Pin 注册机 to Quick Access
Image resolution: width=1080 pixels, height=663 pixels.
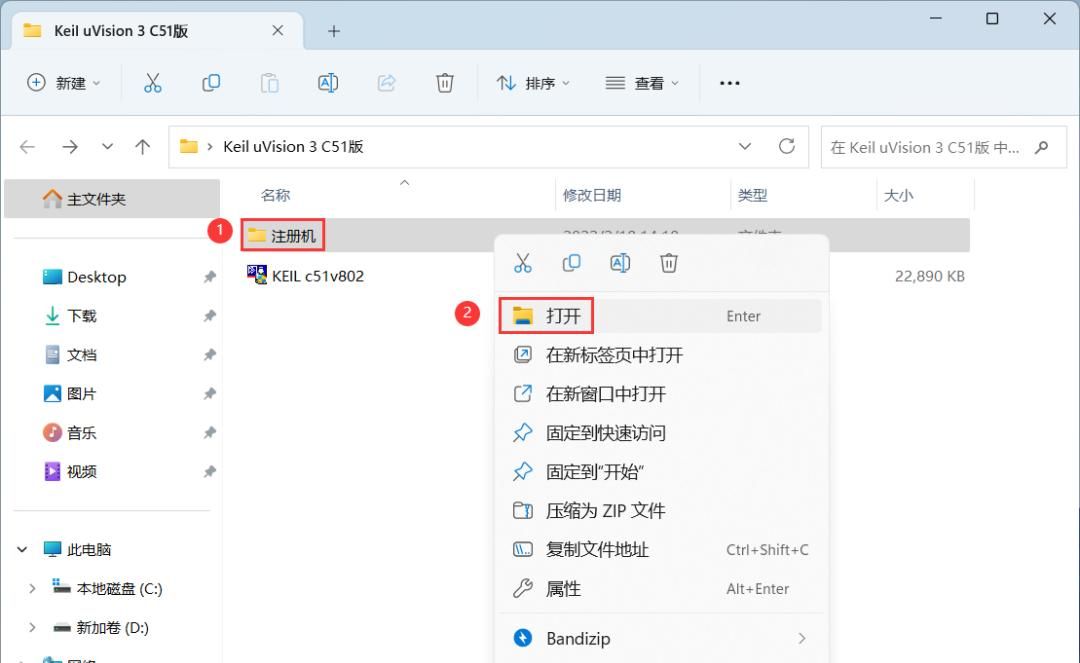point(601,432)
